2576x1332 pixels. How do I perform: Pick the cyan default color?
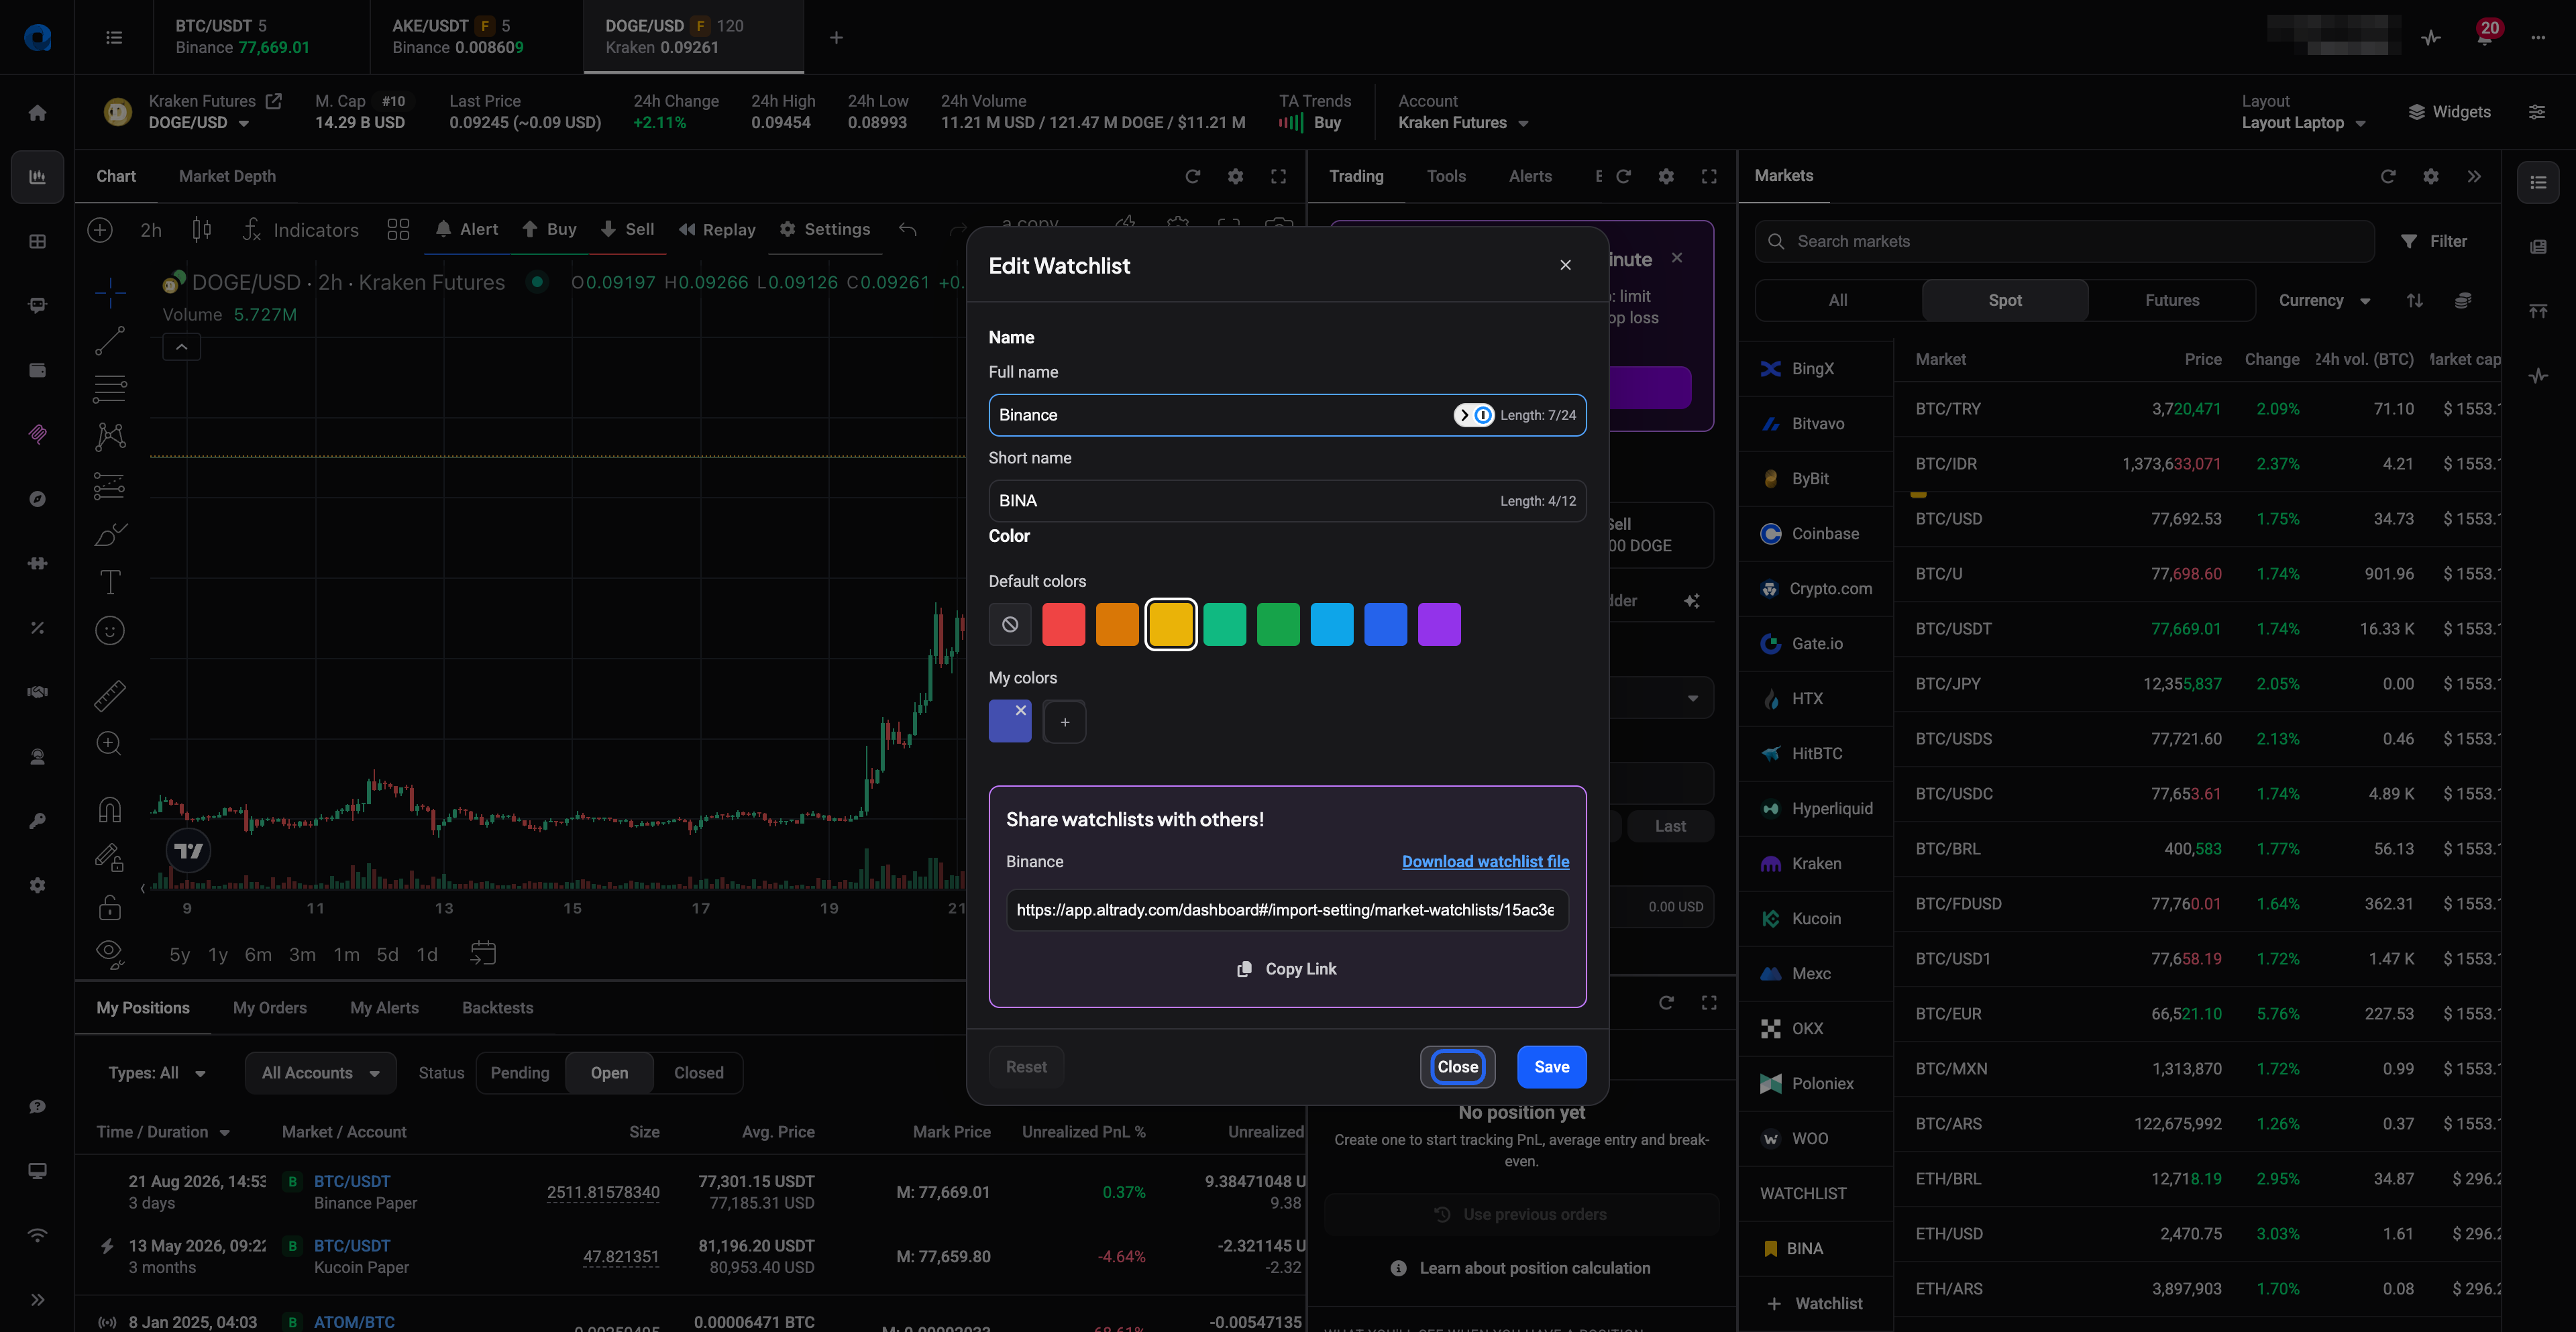coord(1332,624)
